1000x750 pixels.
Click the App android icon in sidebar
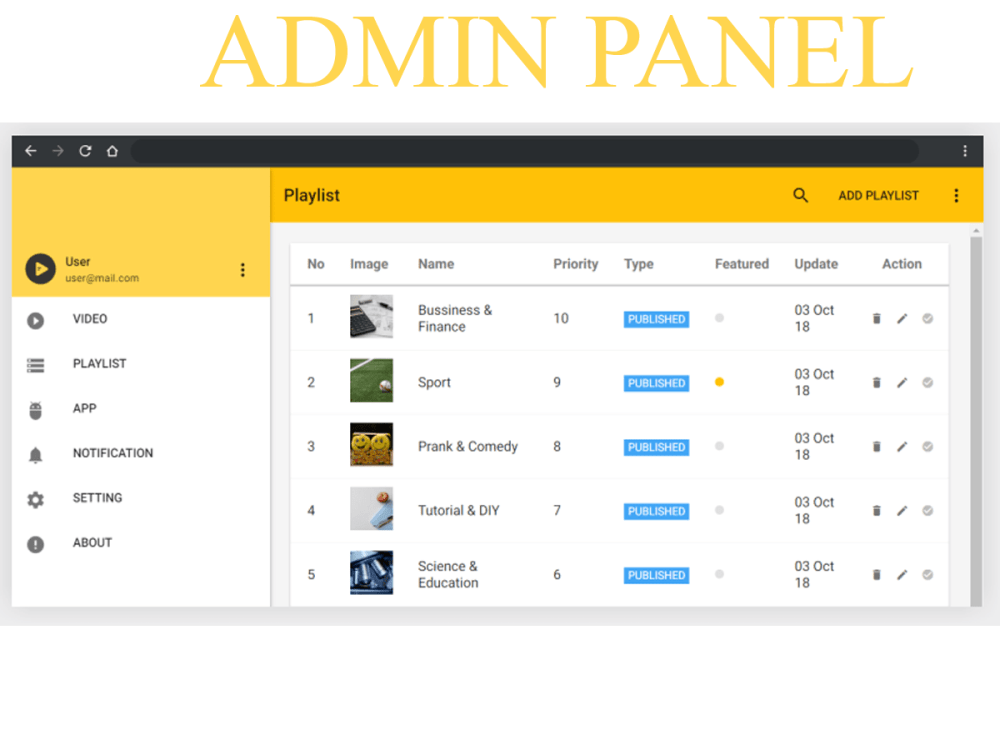(x=34, y=408)
